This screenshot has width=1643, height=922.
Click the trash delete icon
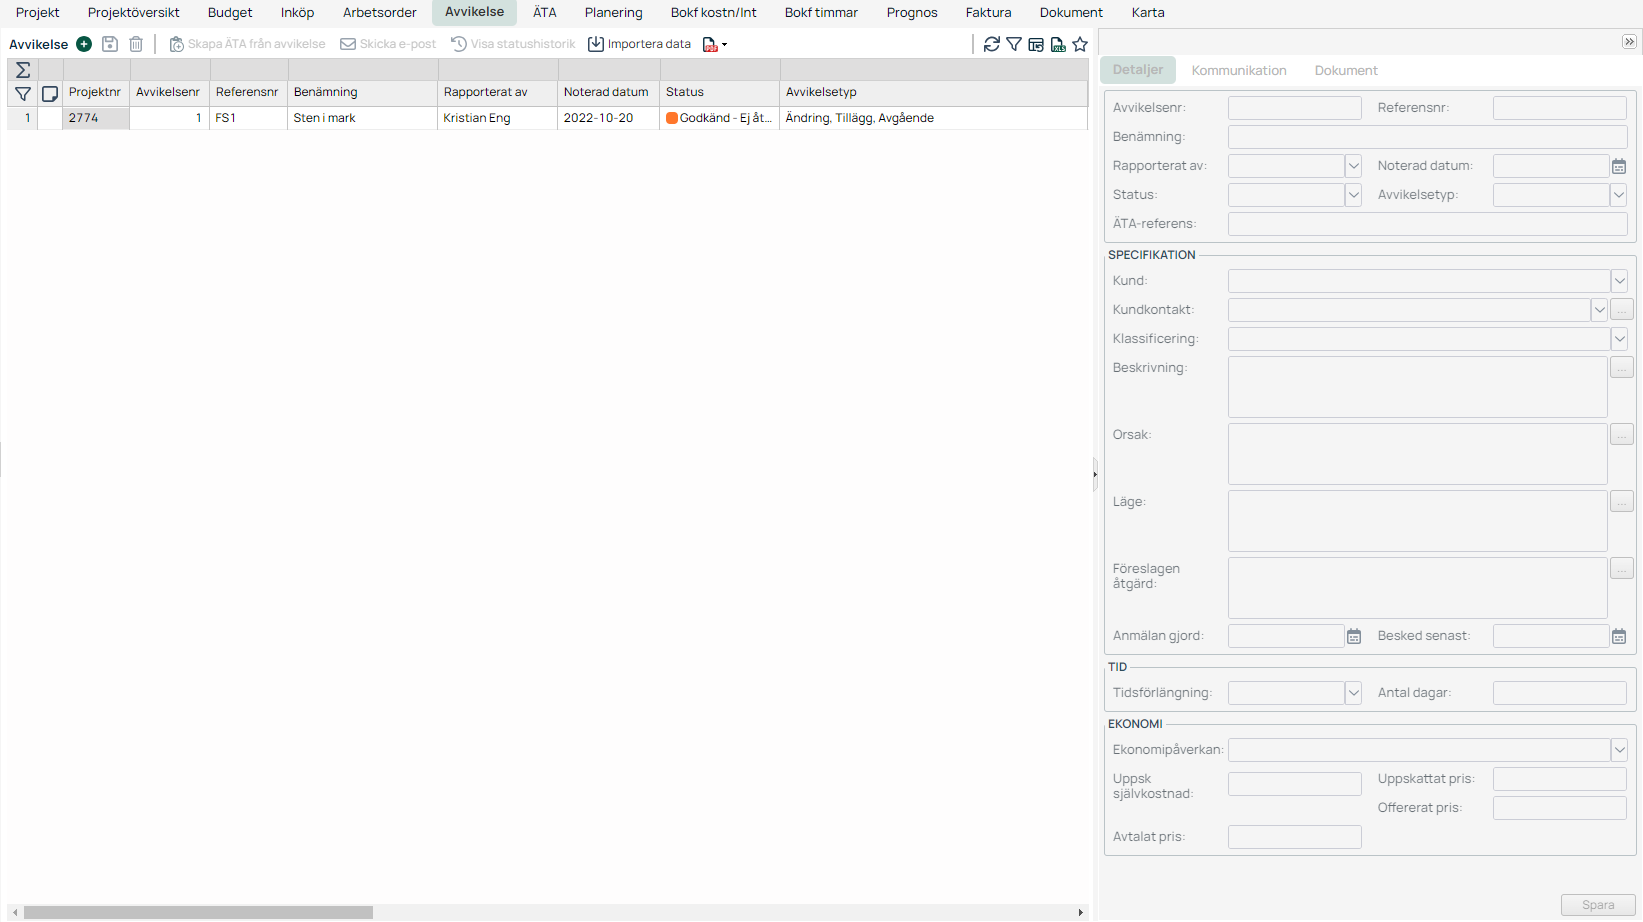tap(136, 44)
